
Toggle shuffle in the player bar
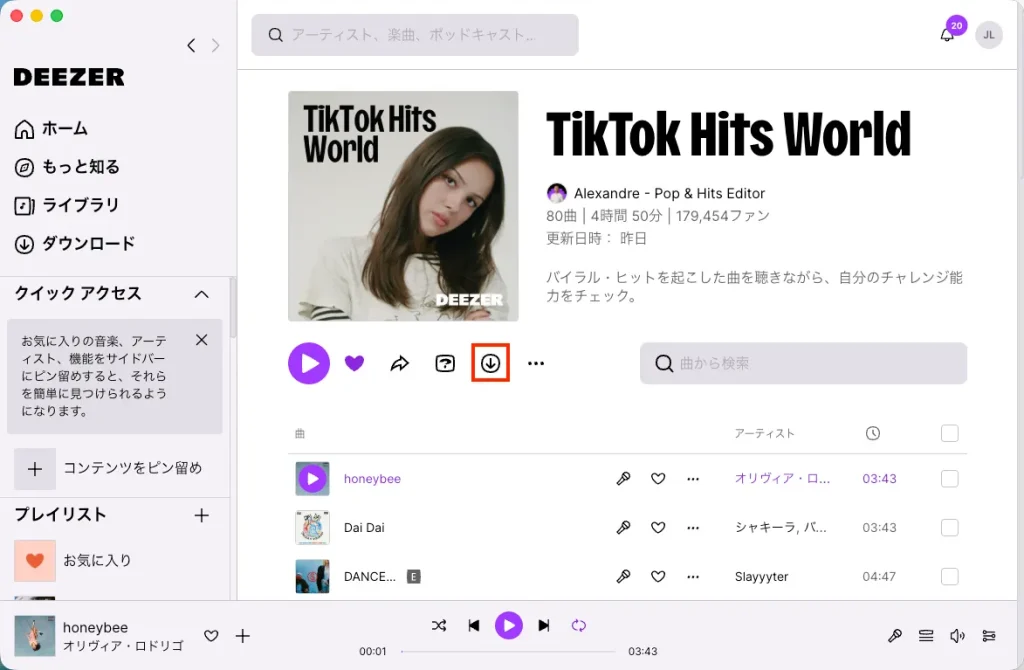pos(439,626)
